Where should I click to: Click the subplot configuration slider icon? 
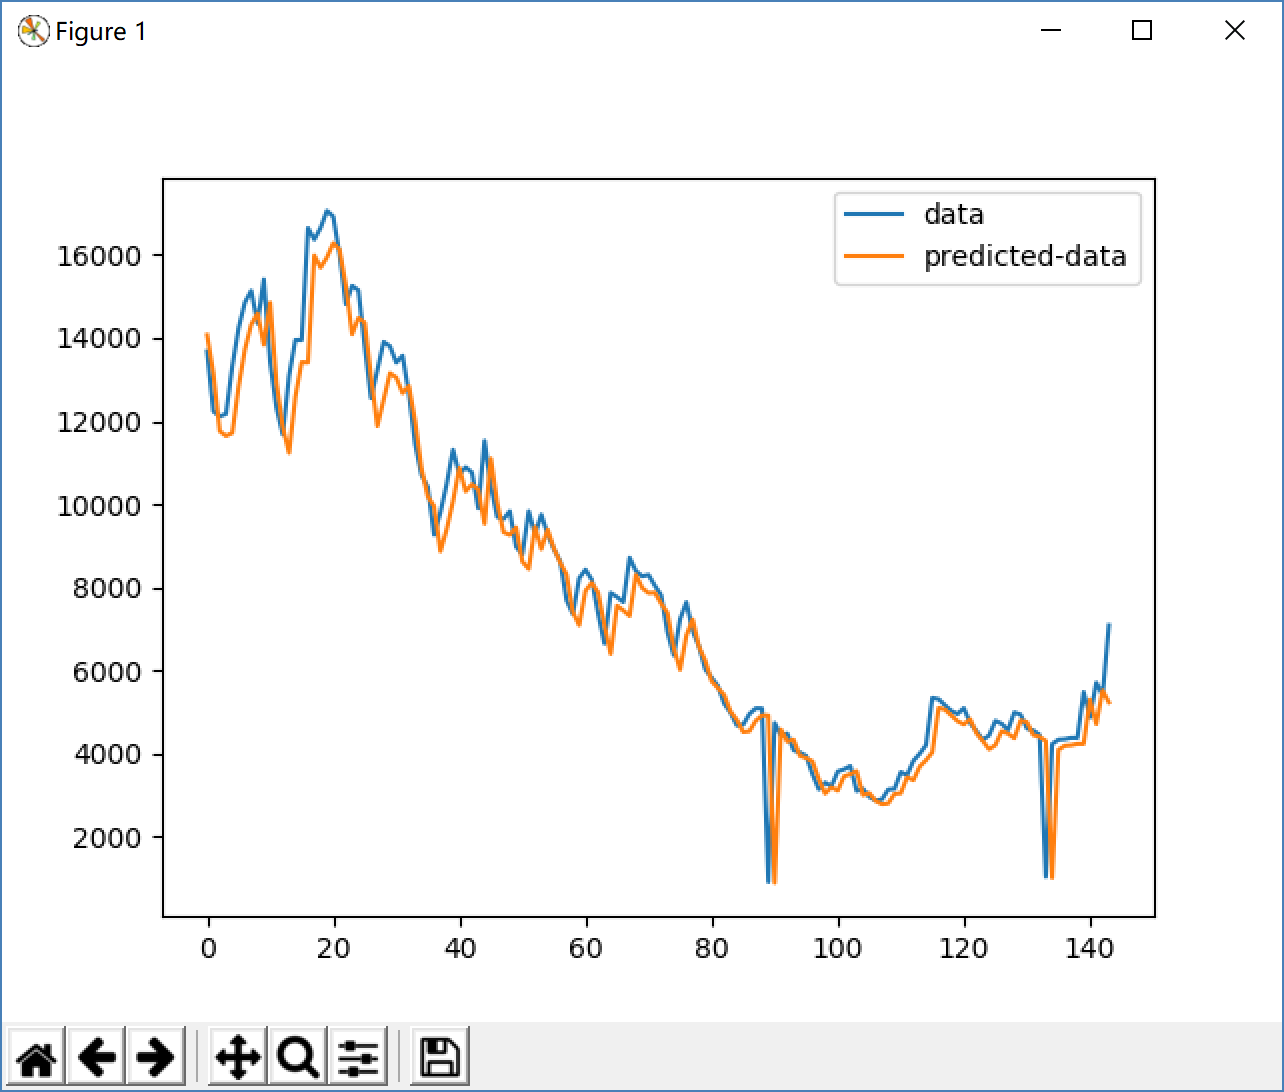point(357,1054)
